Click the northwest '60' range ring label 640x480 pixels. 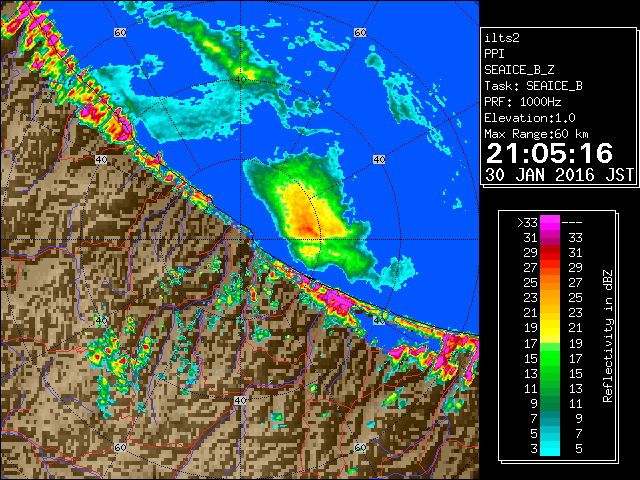(120, 32)
